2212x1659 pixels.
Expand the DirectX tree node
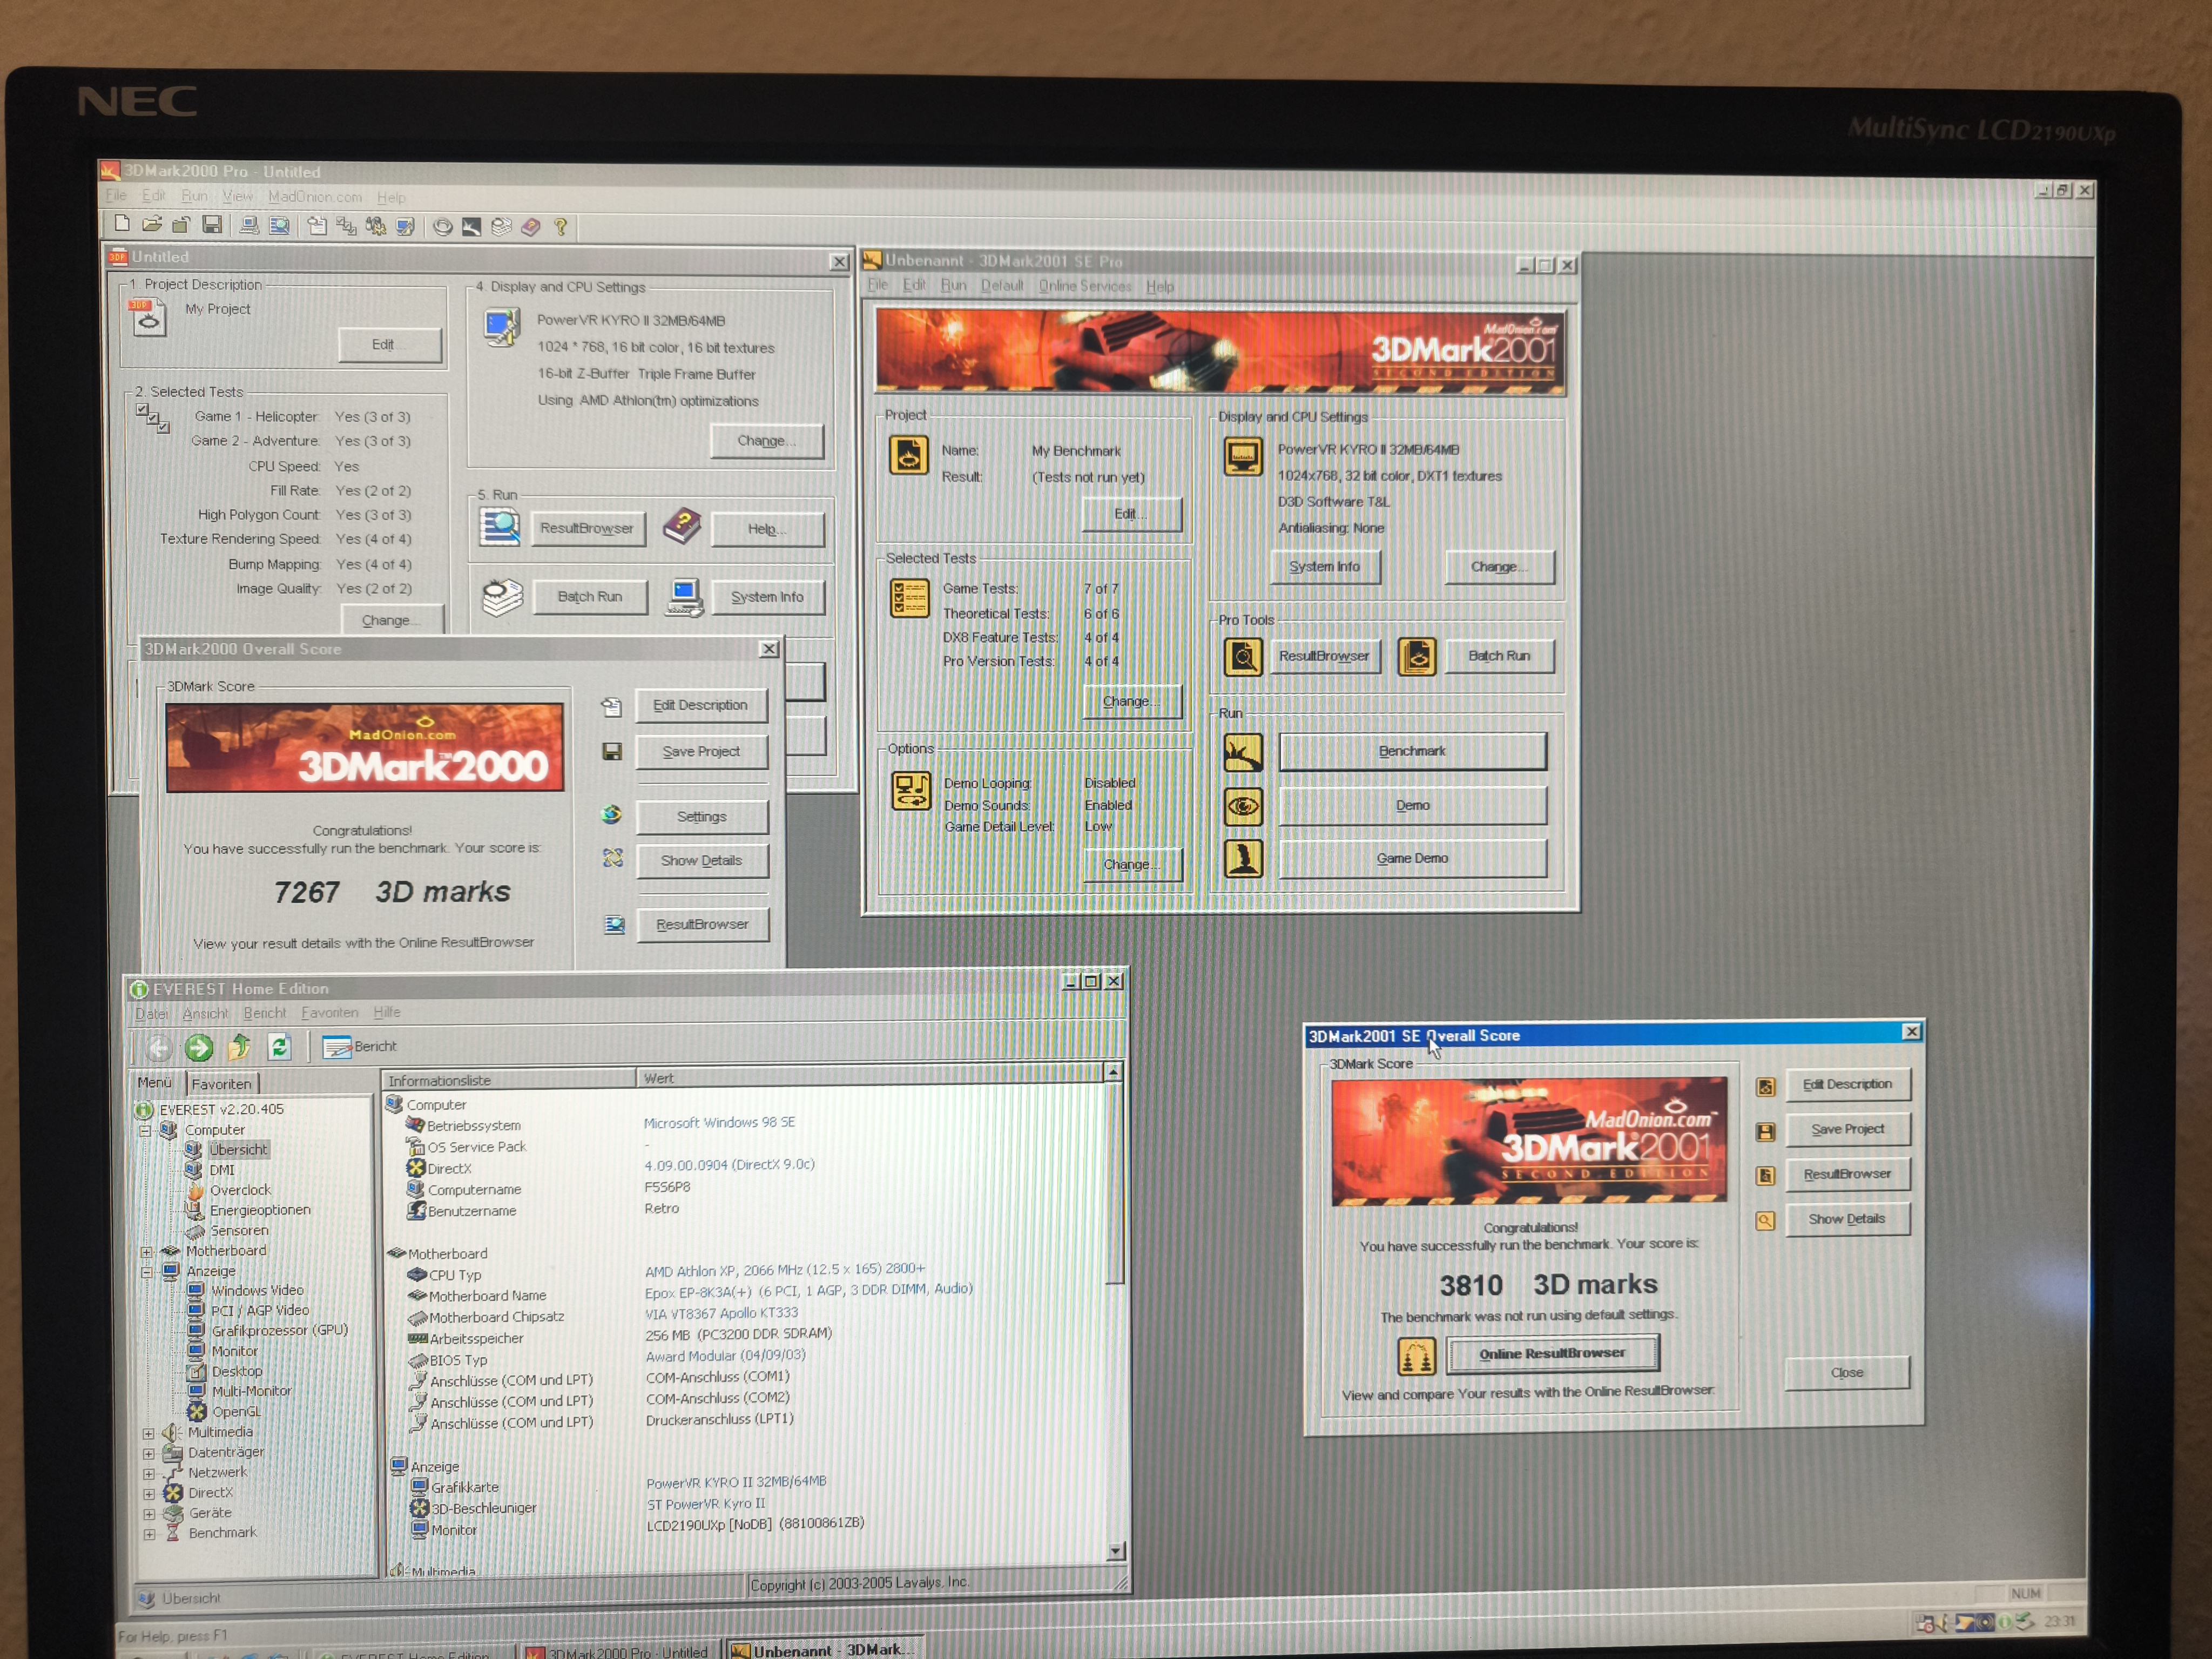(x=149, y=1494)
